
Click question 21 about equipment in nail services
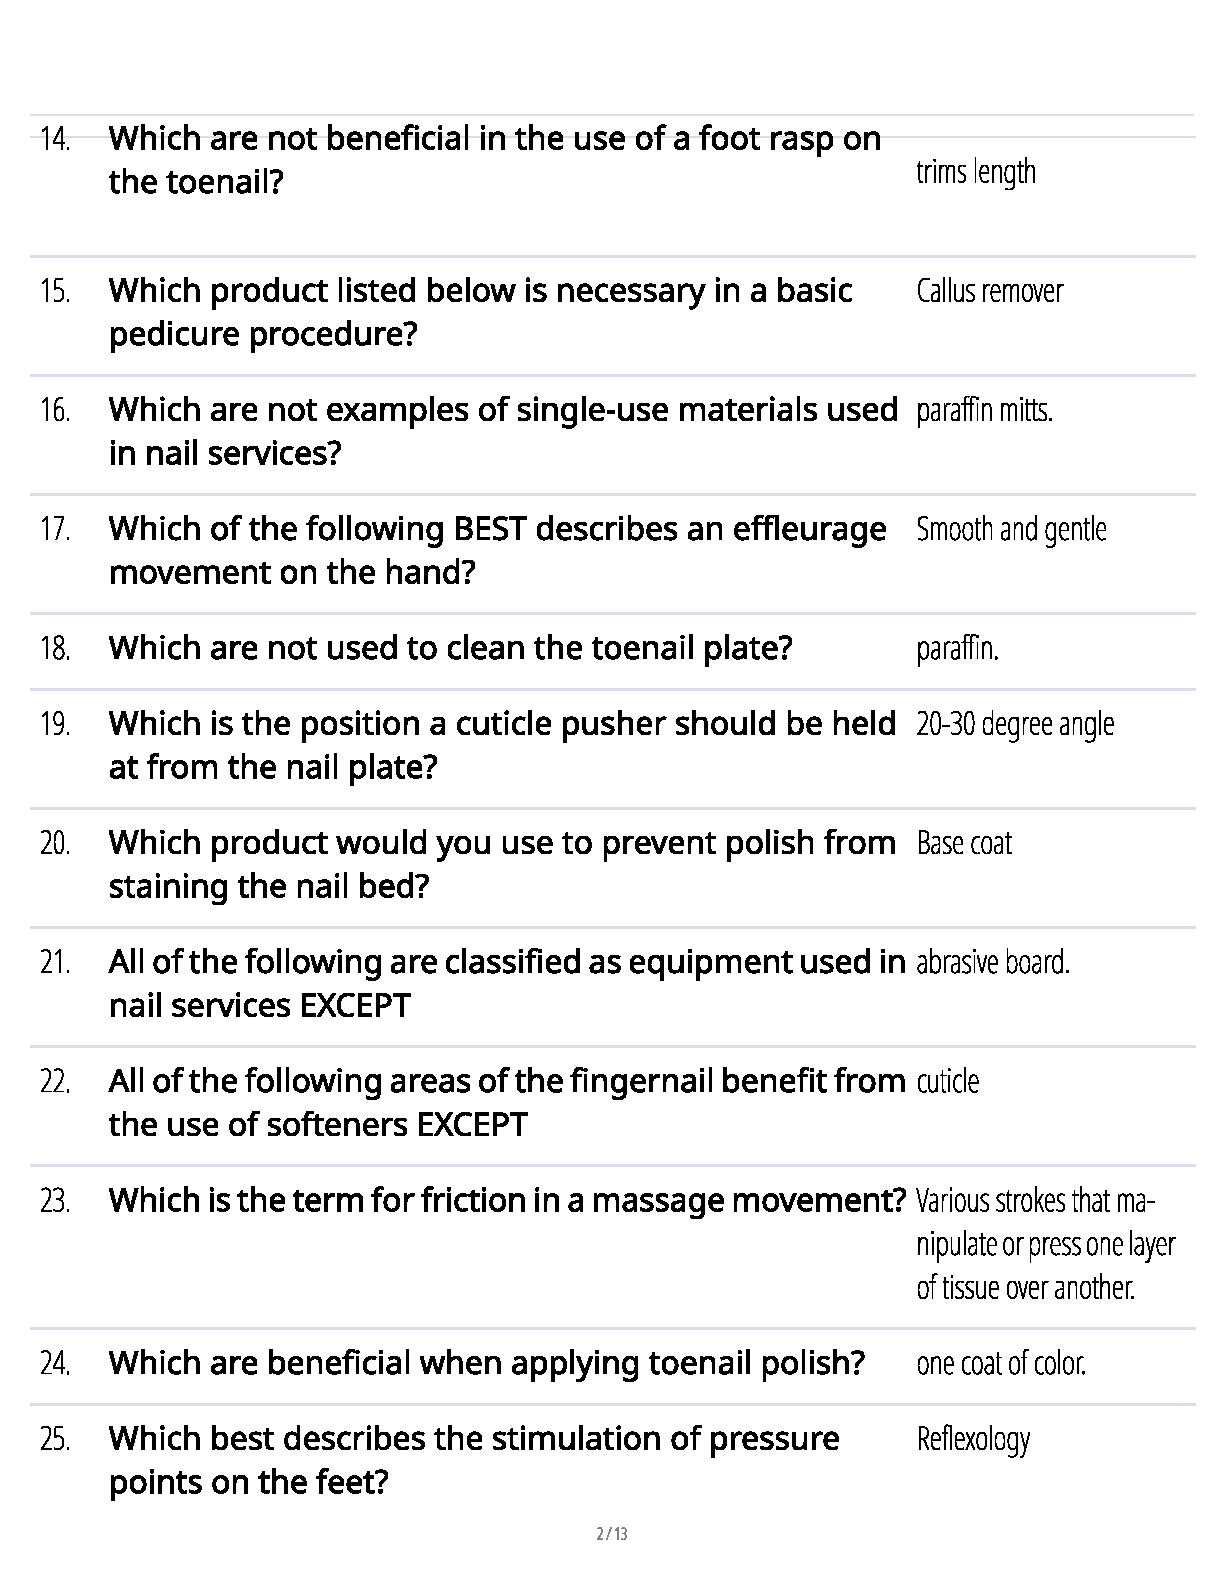click(506, 983)
